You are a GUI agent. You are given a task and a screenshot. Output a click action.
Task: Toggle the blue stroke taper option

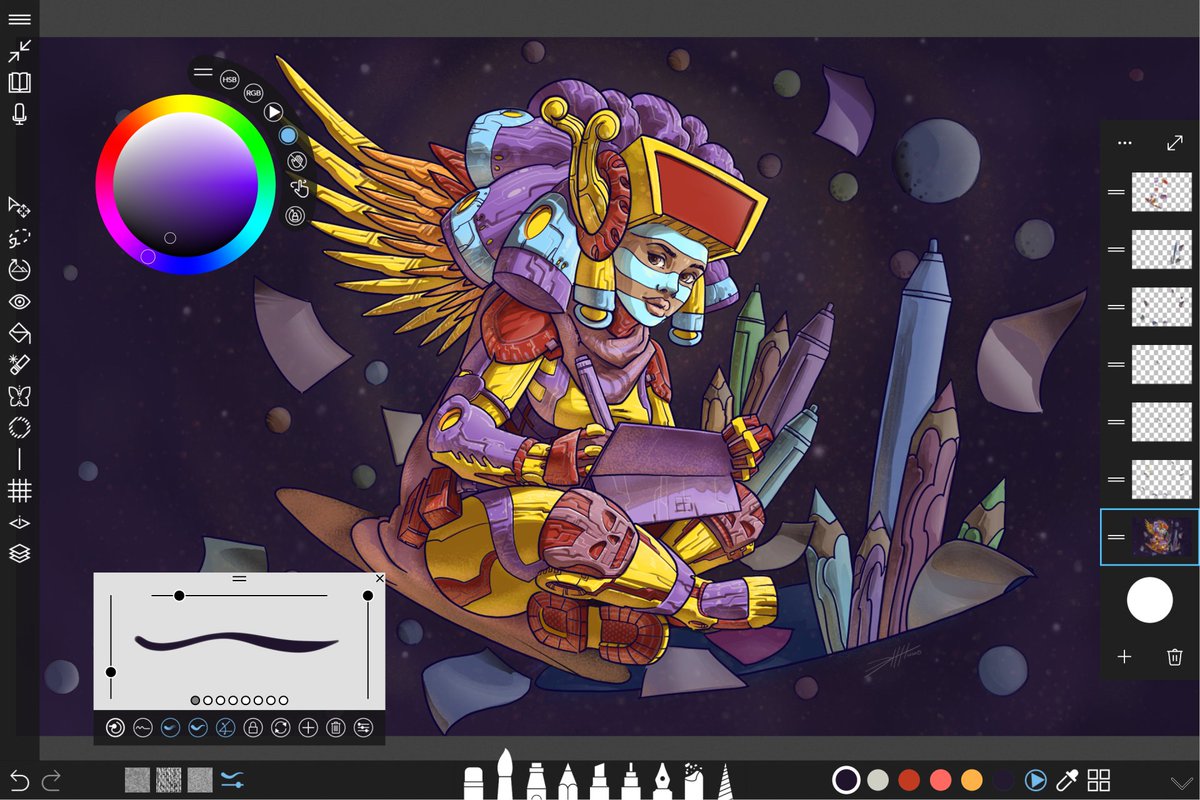(x=170, y=729)
